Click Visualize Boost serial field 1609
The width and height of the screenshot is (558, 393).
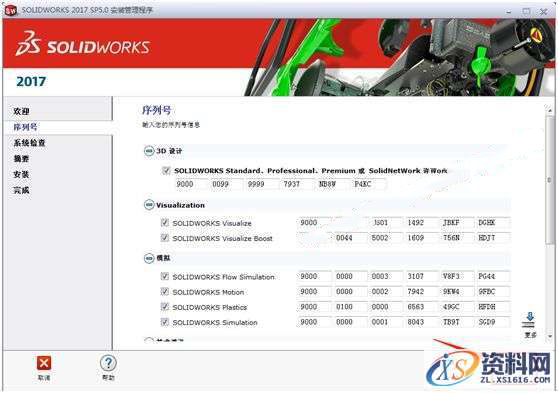(421, 237)
